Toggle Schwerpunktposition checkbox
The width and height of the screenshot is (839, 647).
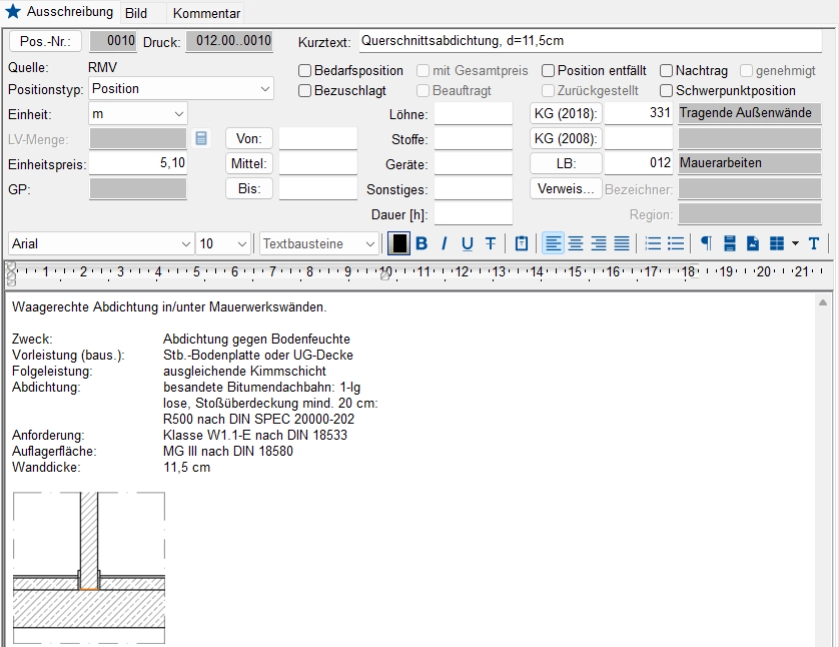click(x=667, y=91)
